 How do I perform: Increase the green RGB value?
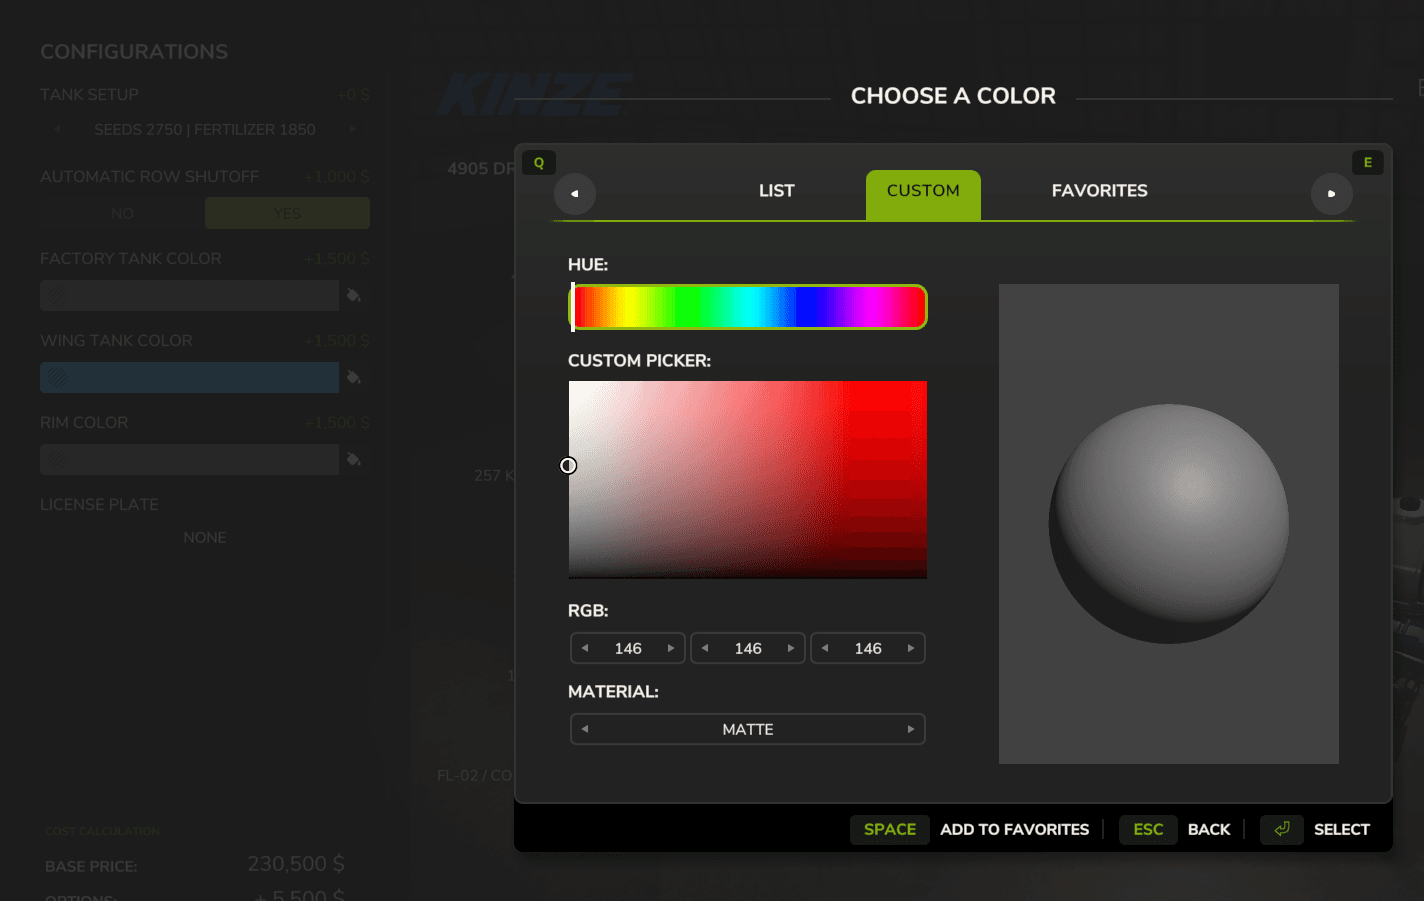pos(791,648)
